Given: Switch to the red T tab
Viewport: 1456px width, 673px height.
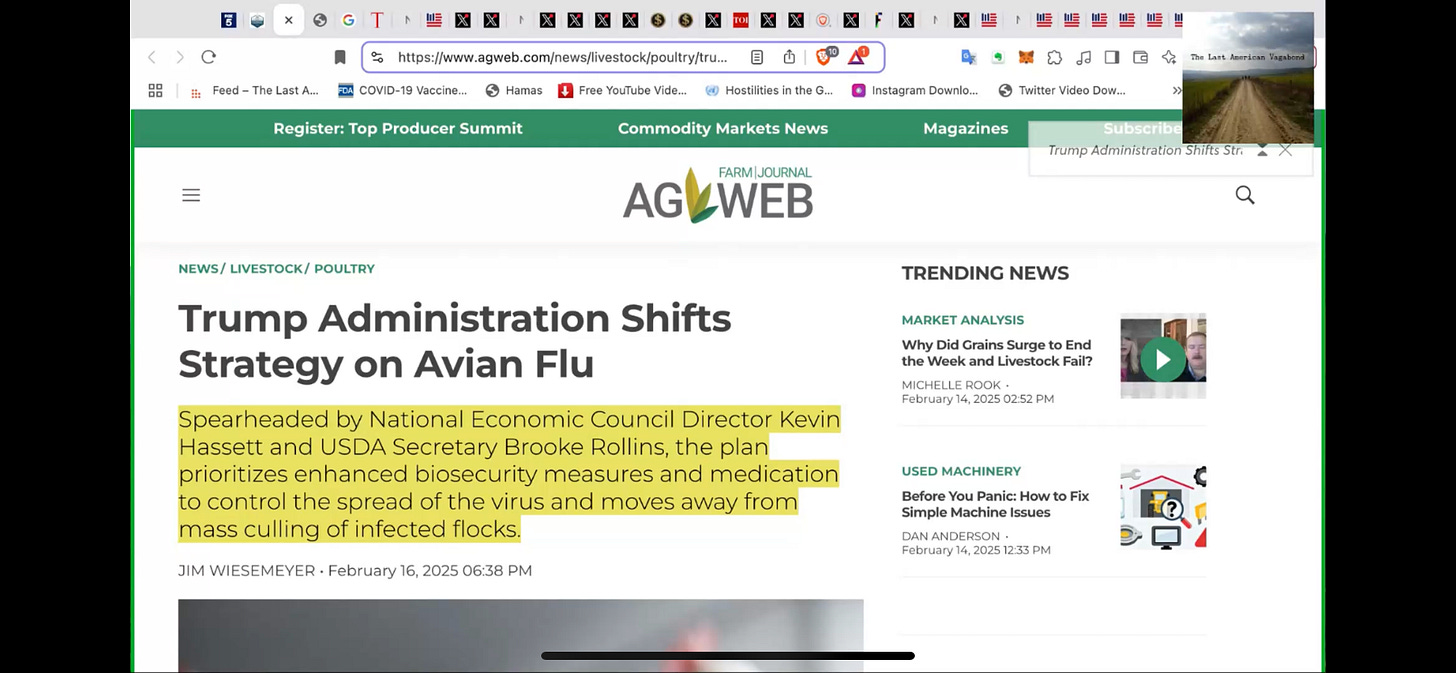Looking at the screenshot, I should (377, 20).
